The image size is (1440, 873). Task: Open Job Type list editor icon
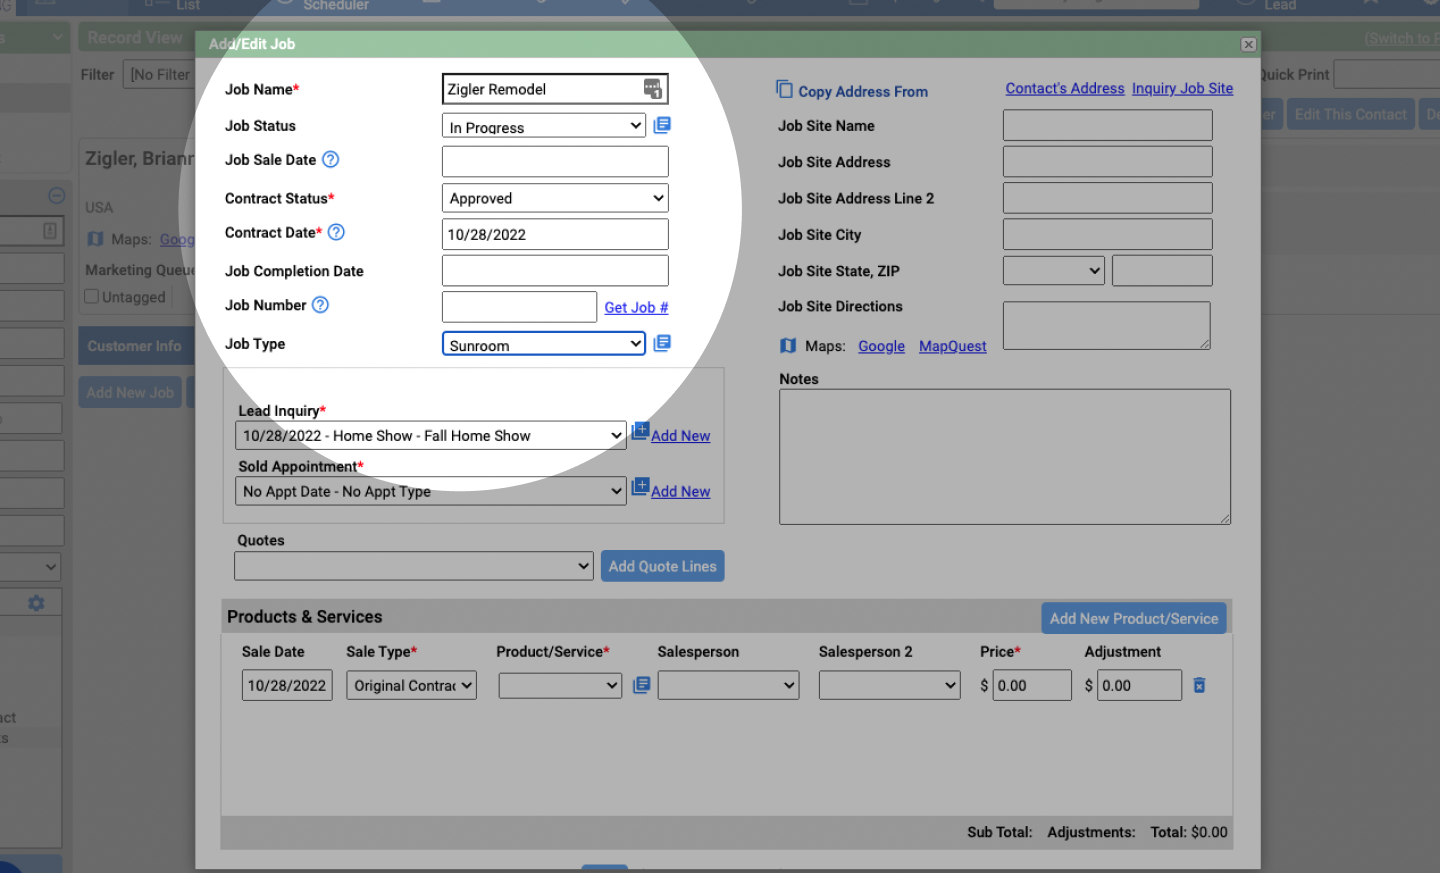[x=662, y=343]
